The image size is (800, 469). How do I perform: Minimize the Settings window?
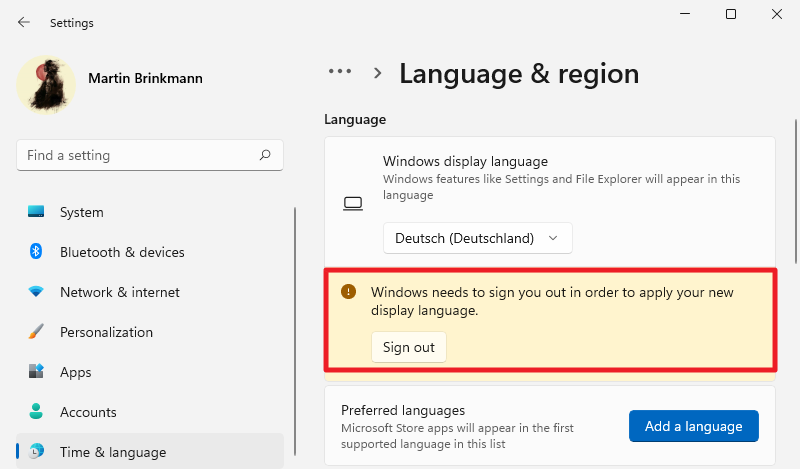coord(685,14)
